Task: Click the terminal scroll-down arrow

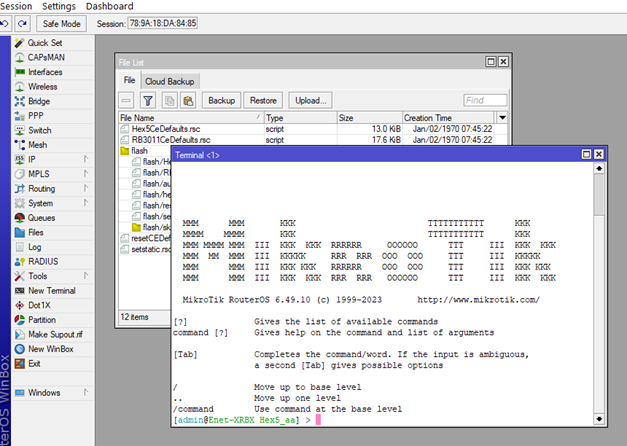Action: (599, 419)
